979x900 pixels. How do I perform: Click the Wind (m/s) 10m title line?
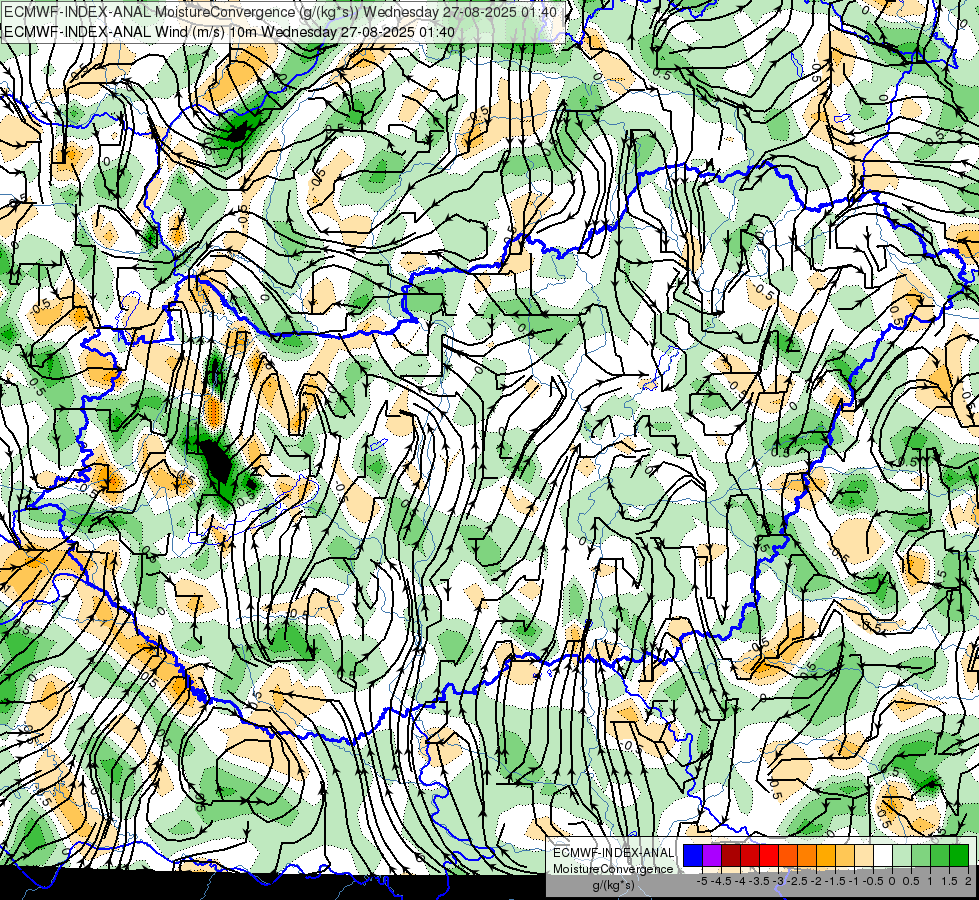229,32
